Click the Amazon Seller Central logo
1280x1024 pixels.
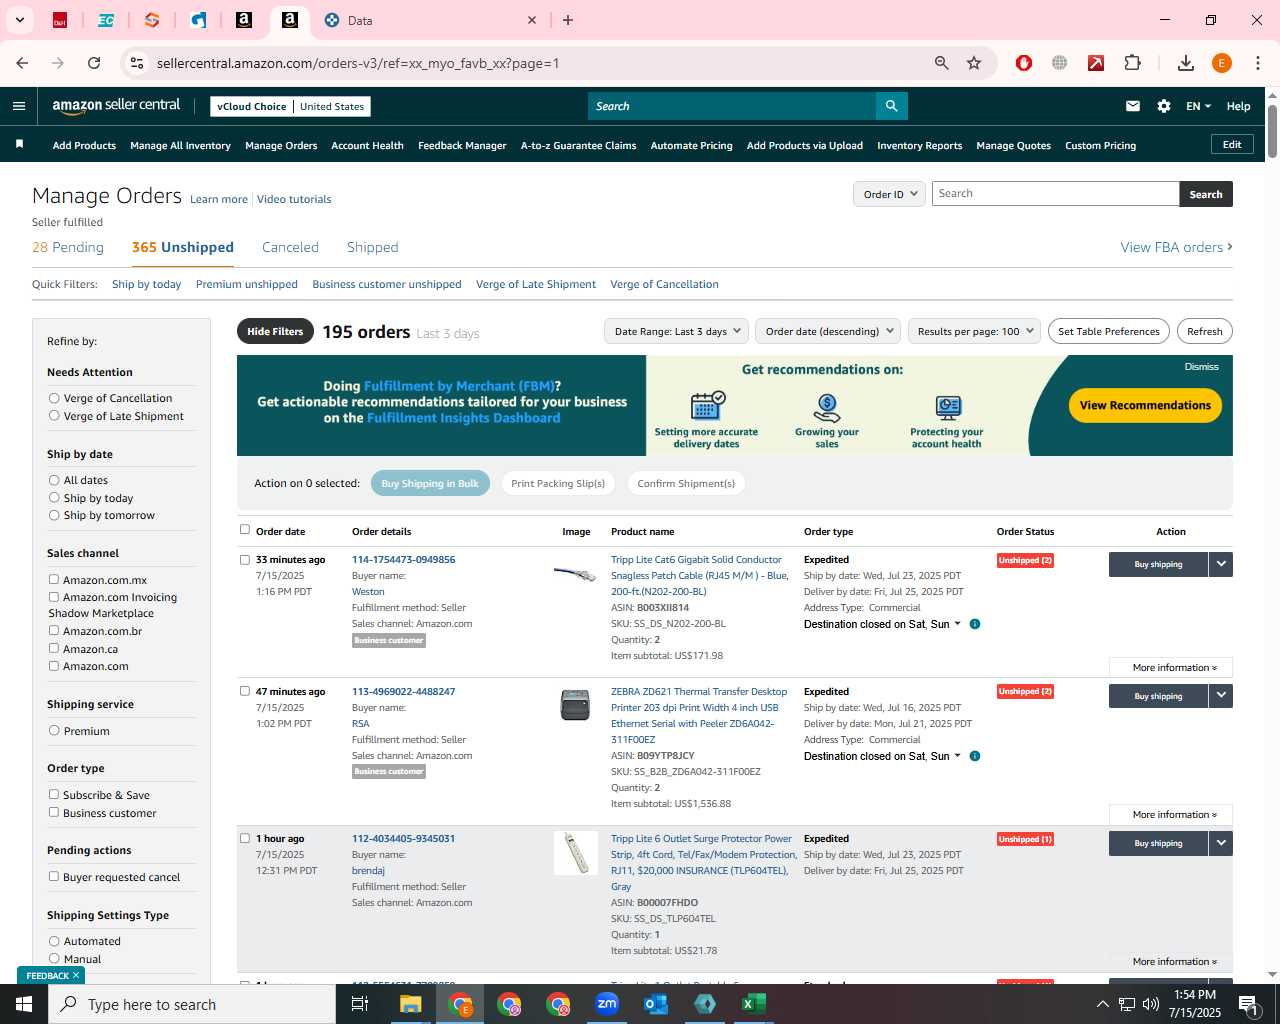click(116, 106)
